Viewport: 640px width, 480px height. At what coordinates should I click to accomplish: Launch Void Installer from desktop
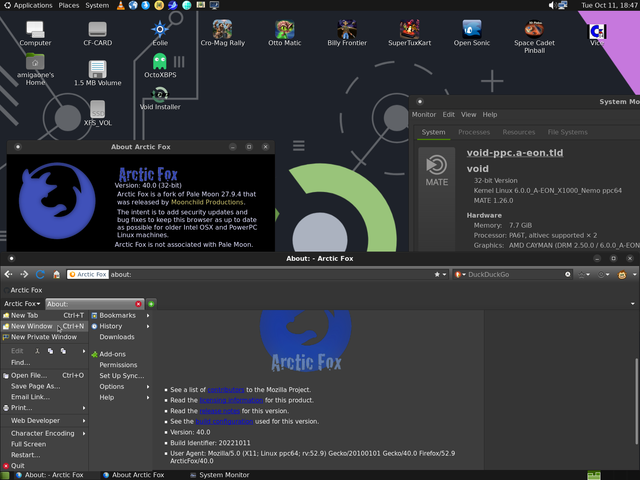[x=160, y=98]
